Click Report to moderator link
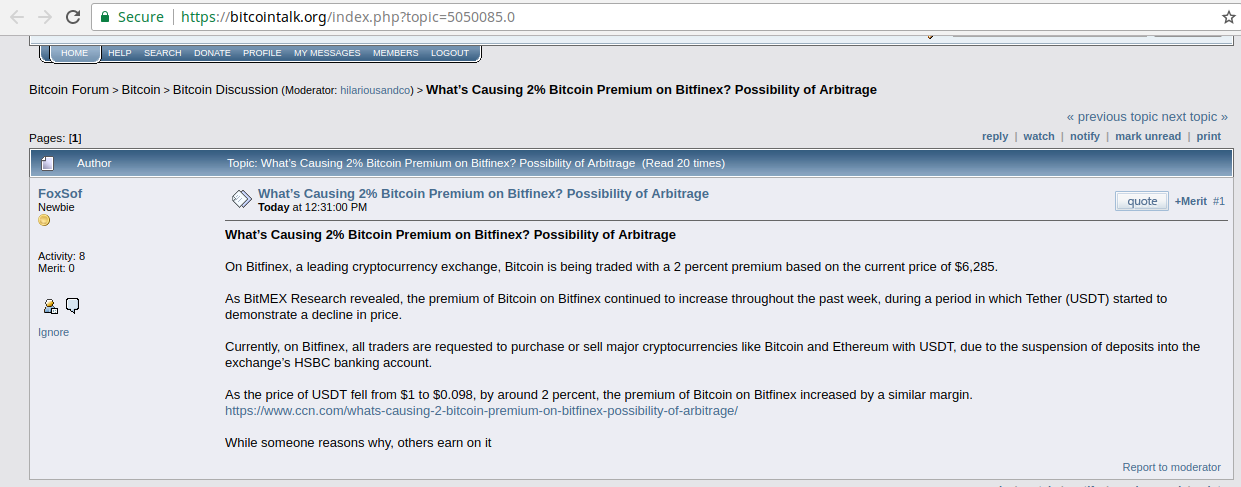This screenshot has width=1241, height=487. coord(1171,467)
